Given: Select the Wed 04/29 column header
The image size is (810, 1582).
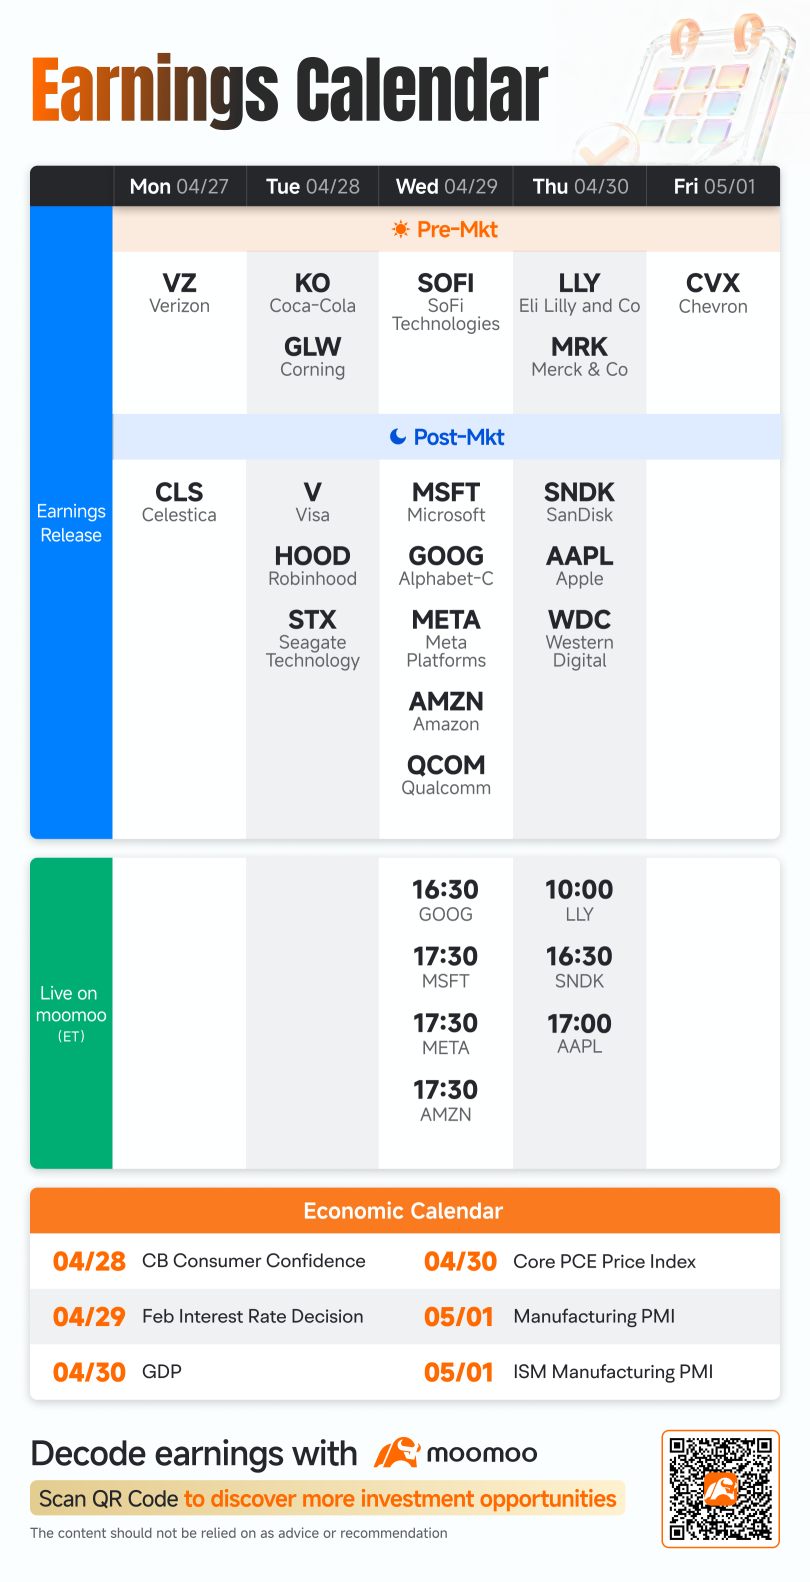Looking at the screenshot, I should point(446,186).
